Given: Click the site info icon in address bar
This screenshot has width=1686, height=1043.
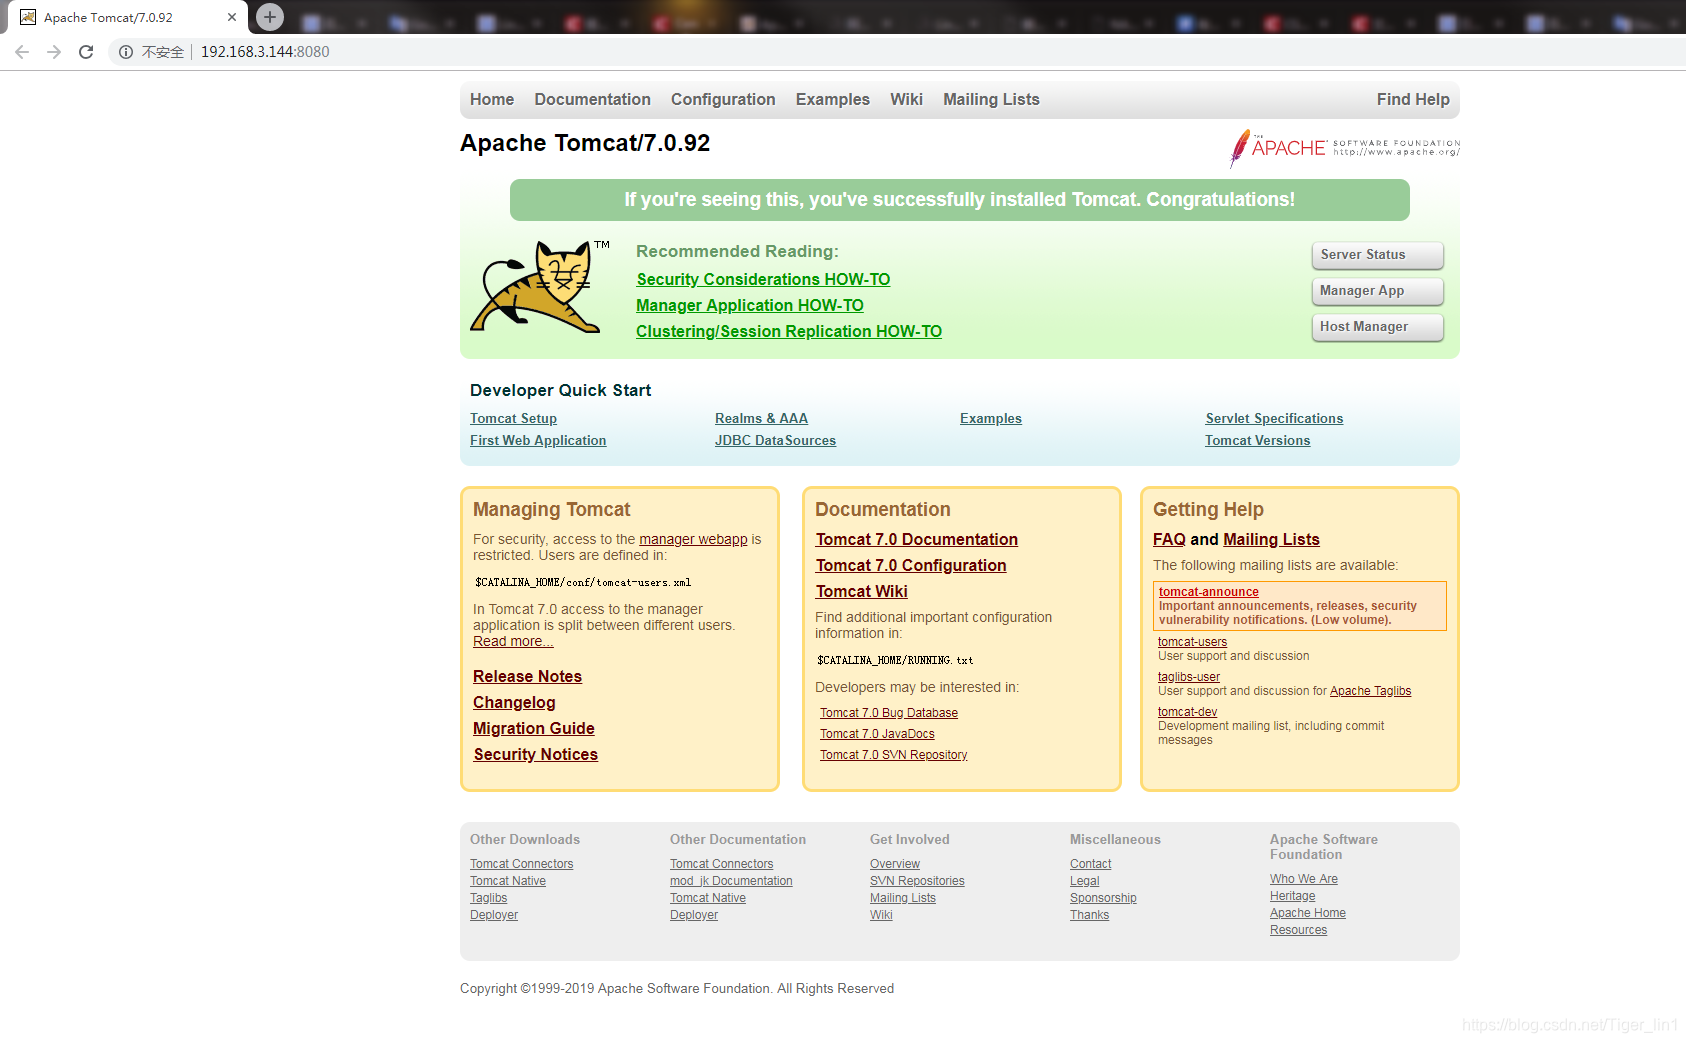Looking at the screenshot, I should pos(126,52).
